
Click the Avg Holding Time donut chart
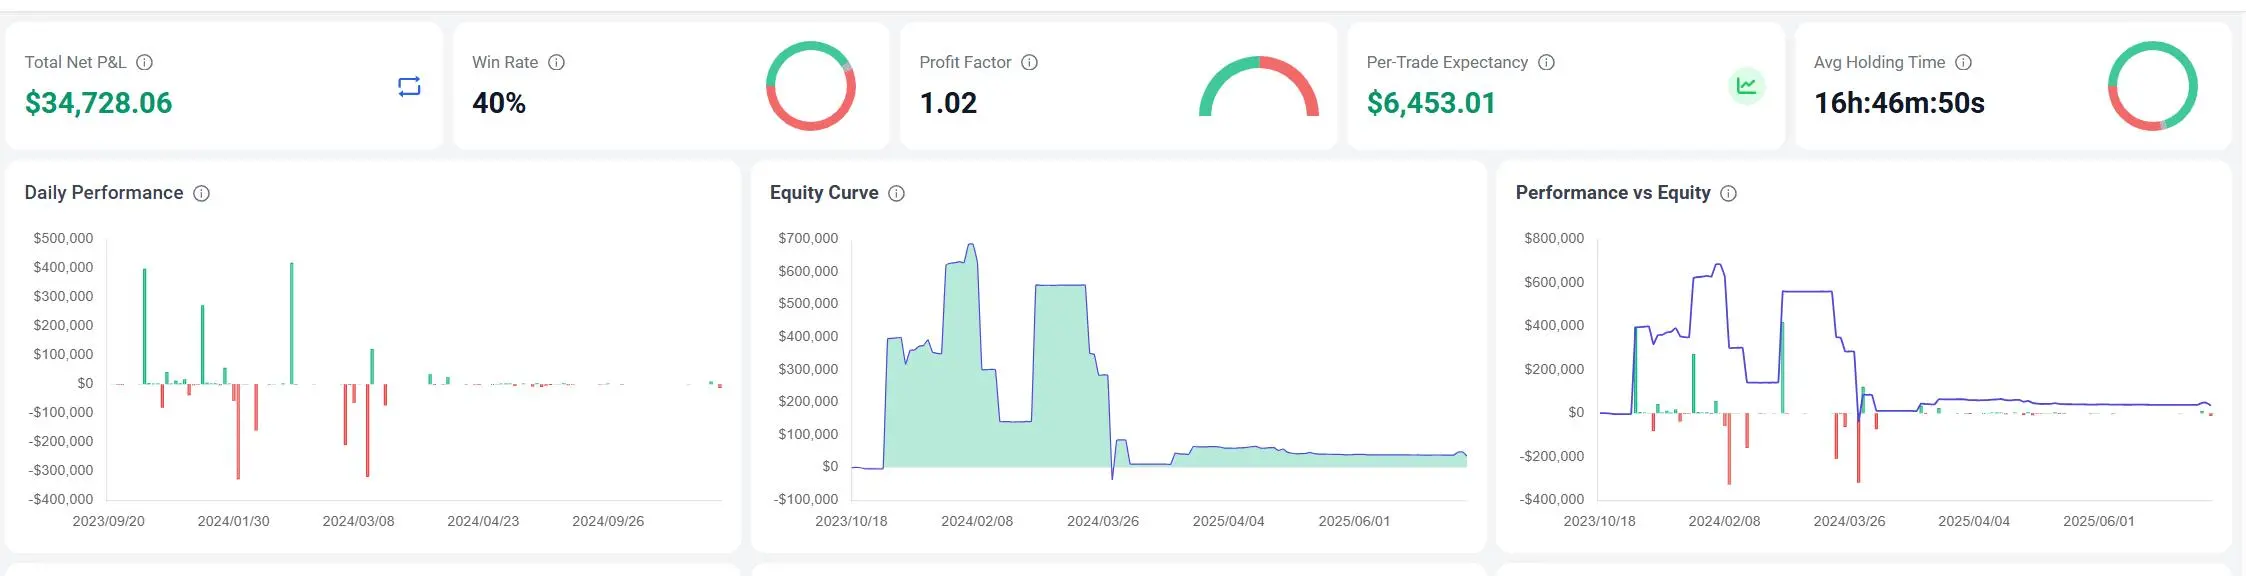point(2152,86)
